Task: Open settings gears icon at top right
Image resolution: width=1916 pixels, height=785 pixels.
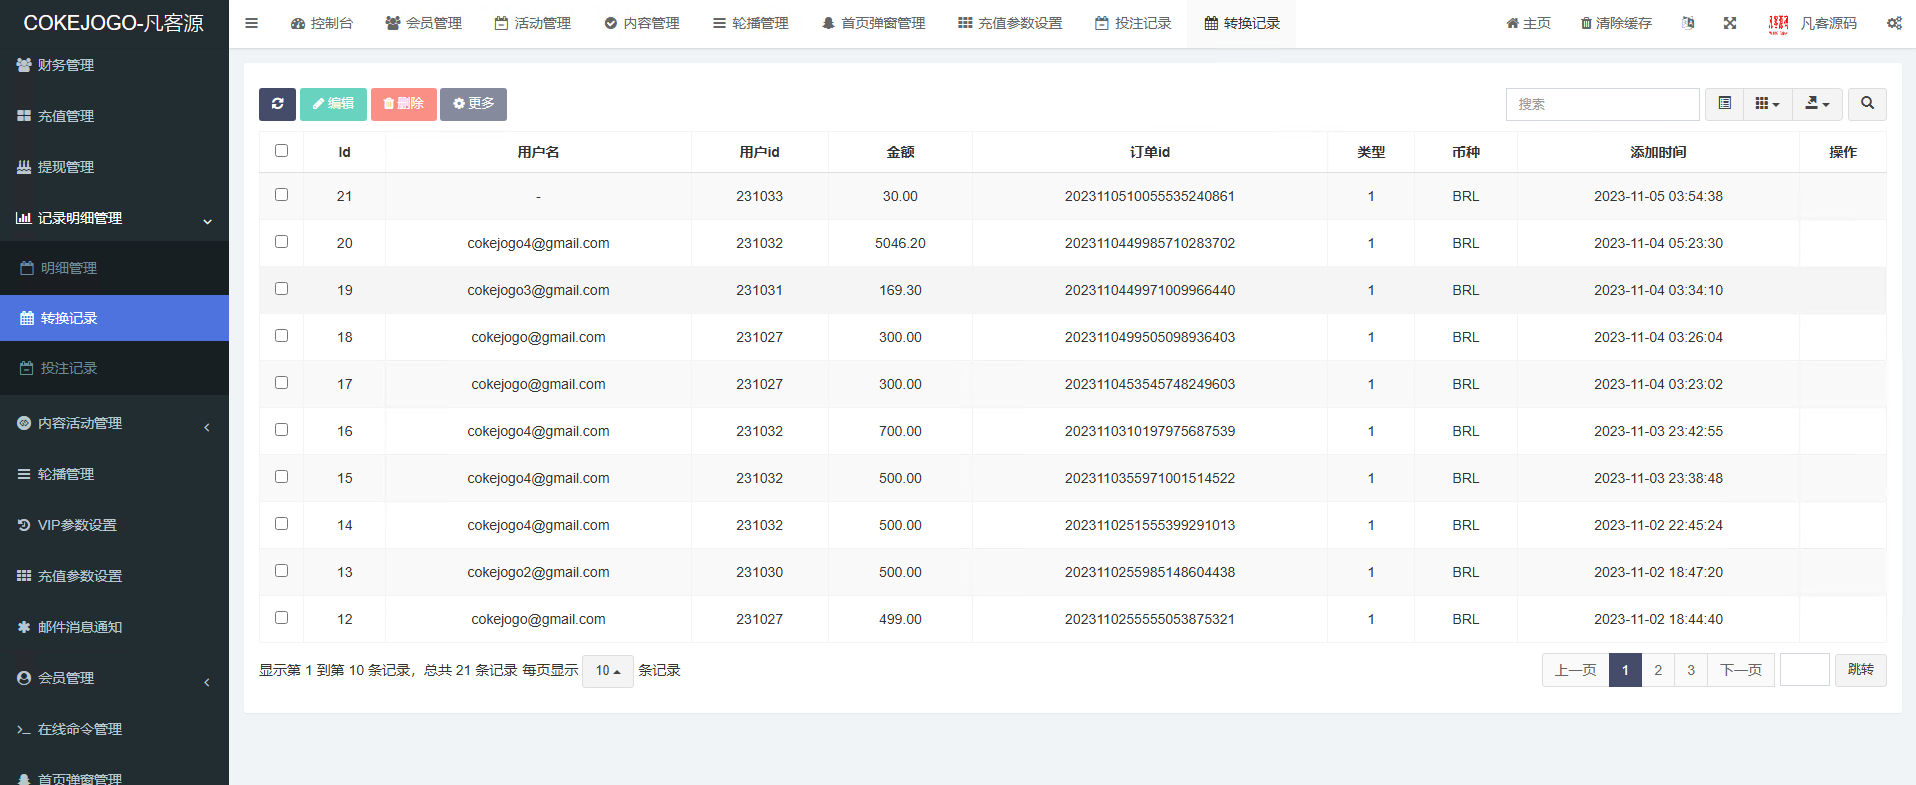Action: pos(1894,23)
